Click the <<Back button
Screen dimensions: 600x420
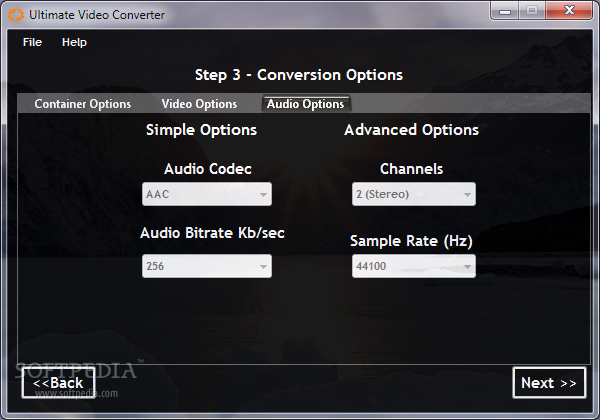[x=59, y=383]
